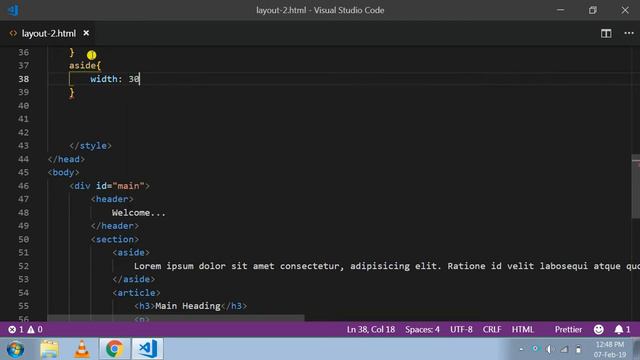This screenshot has height=360, width=640.
Task: Place cursor on the 'aside{' selector
Action: pyautogui.click(x=84, y=65)
